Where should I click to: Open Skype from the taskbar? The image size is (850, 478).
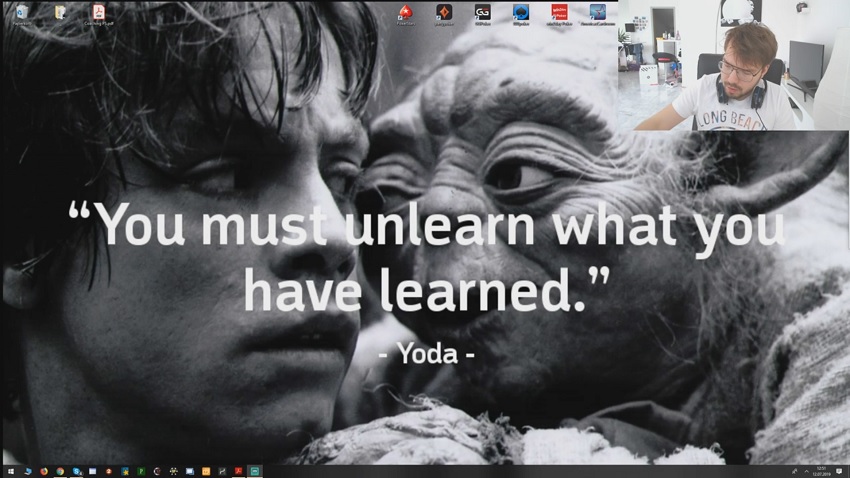(77, 471)
